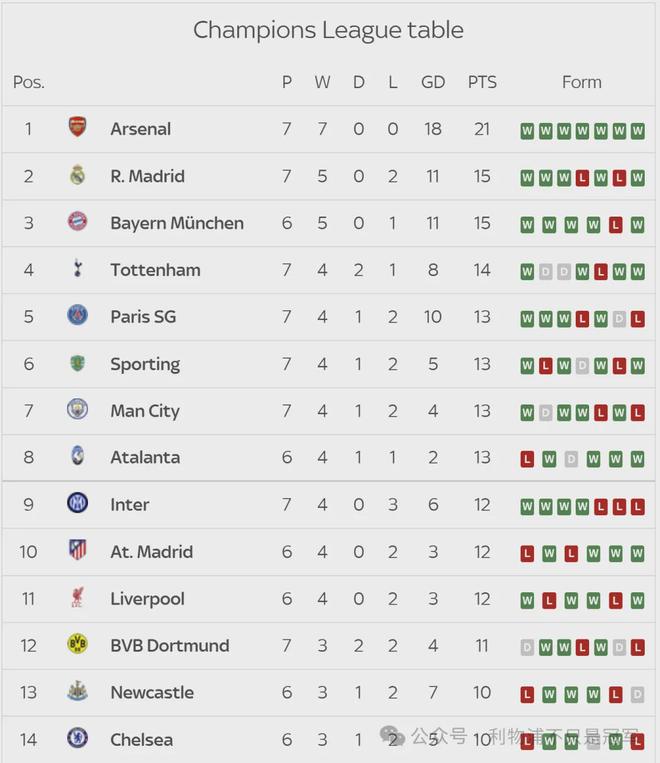Click the Champions League table title
The height and width of the screenshot is (763, 660).
pyautogui.click(x=328, y=30)
